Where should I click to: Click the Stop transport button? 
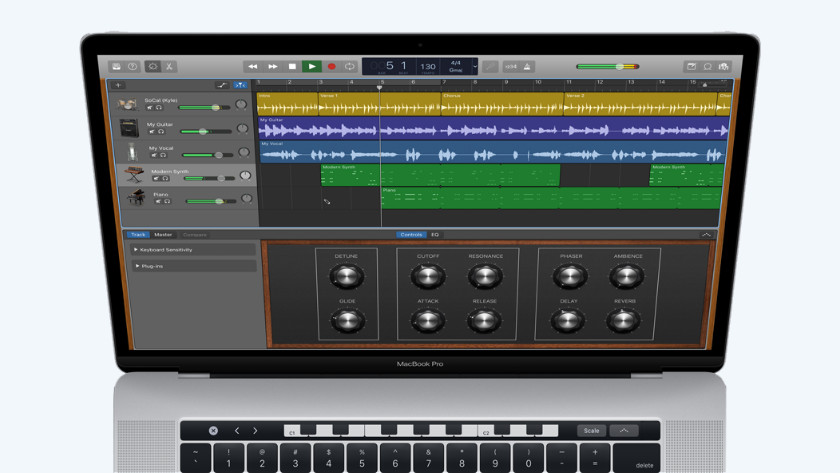pyautogui.click(x=292, y=67)
